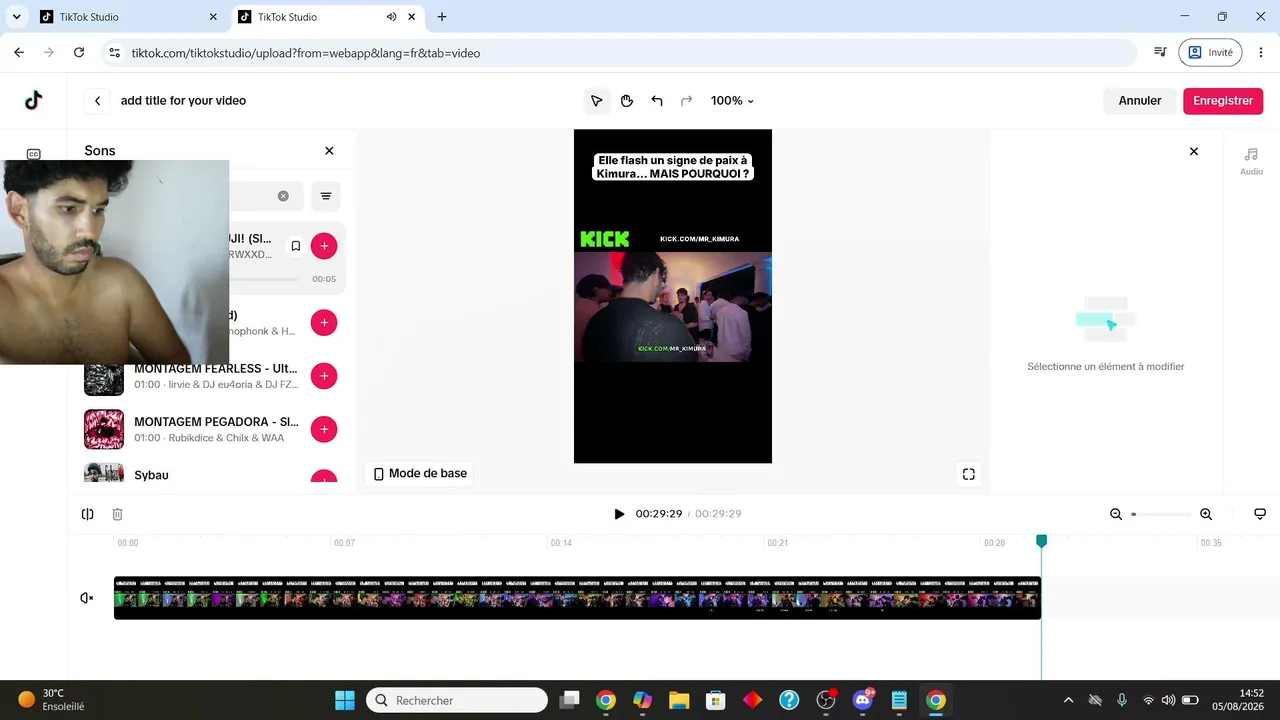The width and height of the screenshot is (1280, 720).
Task: Save with the Enregistrer button
Action: tap(1223, 101)
